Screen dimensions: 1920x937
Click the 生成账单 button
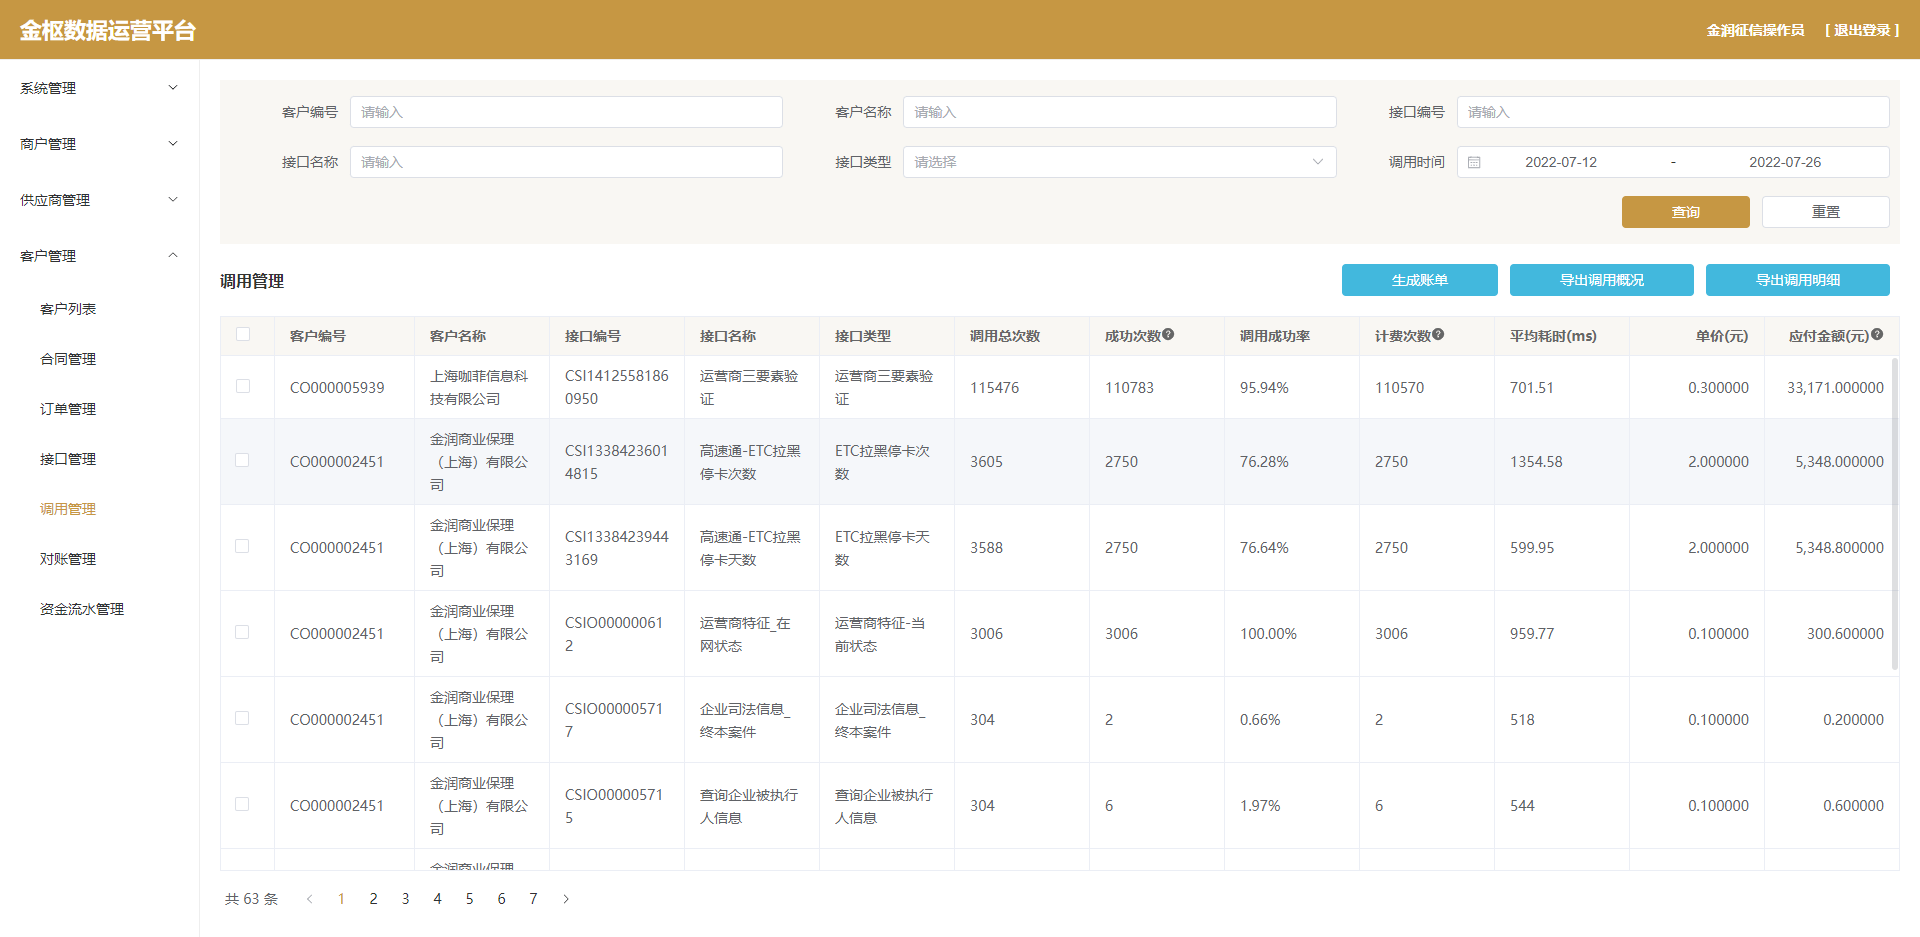tap(1420, 280)
